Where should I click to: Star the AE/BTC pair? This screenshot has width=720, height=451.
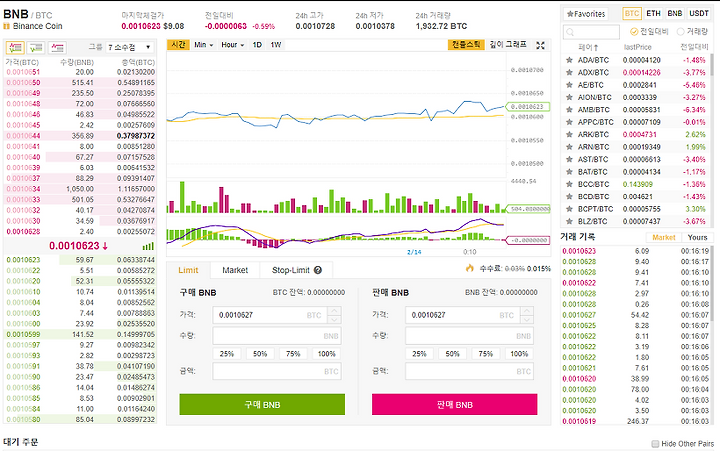click(569, 85)
